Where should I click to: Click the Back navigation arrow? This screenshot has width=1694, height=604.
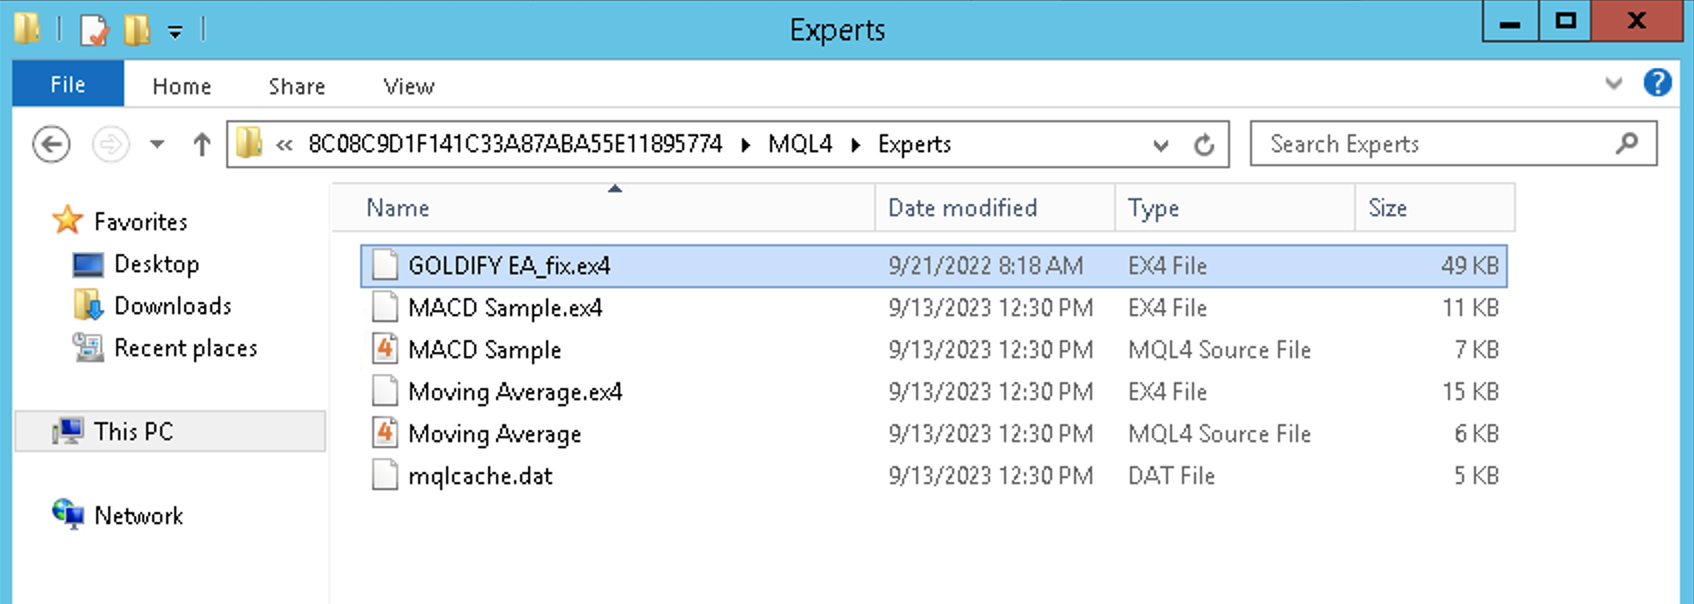[x=51, y=145]
